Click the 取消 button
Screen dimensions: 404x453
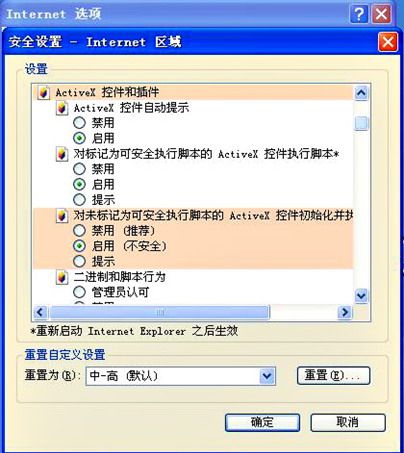pos(348,422)
